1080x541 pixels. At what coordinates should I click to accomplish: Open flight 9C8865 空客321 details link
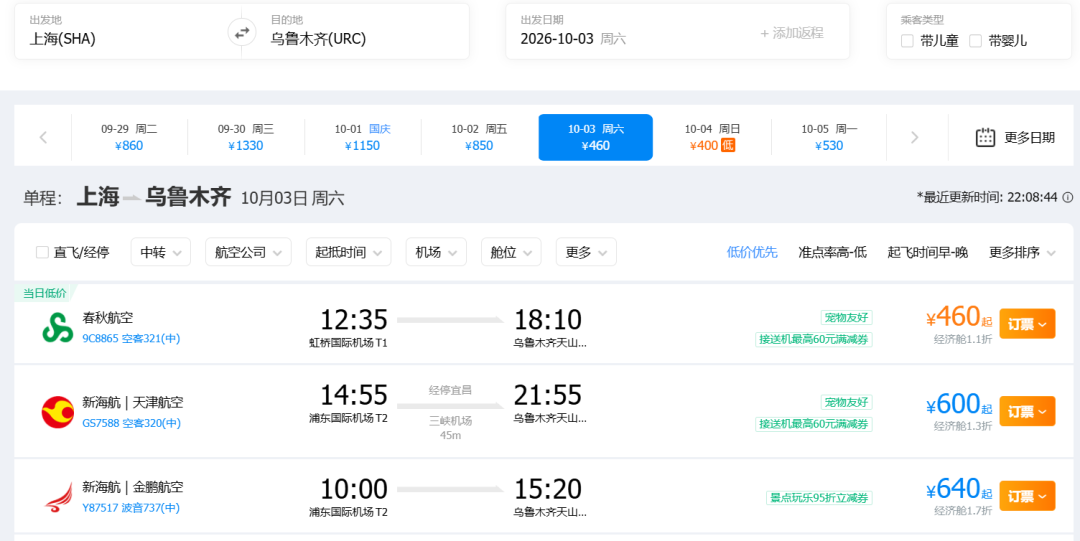131,338
